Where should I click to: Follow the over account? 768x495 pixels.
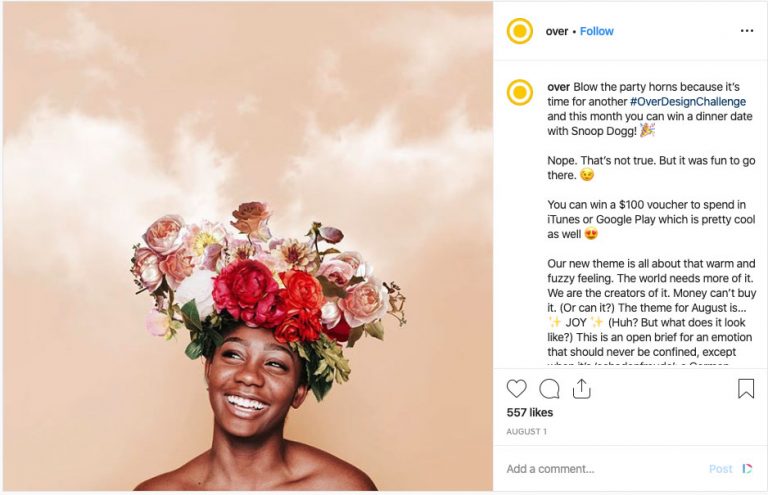click(597, 31)
